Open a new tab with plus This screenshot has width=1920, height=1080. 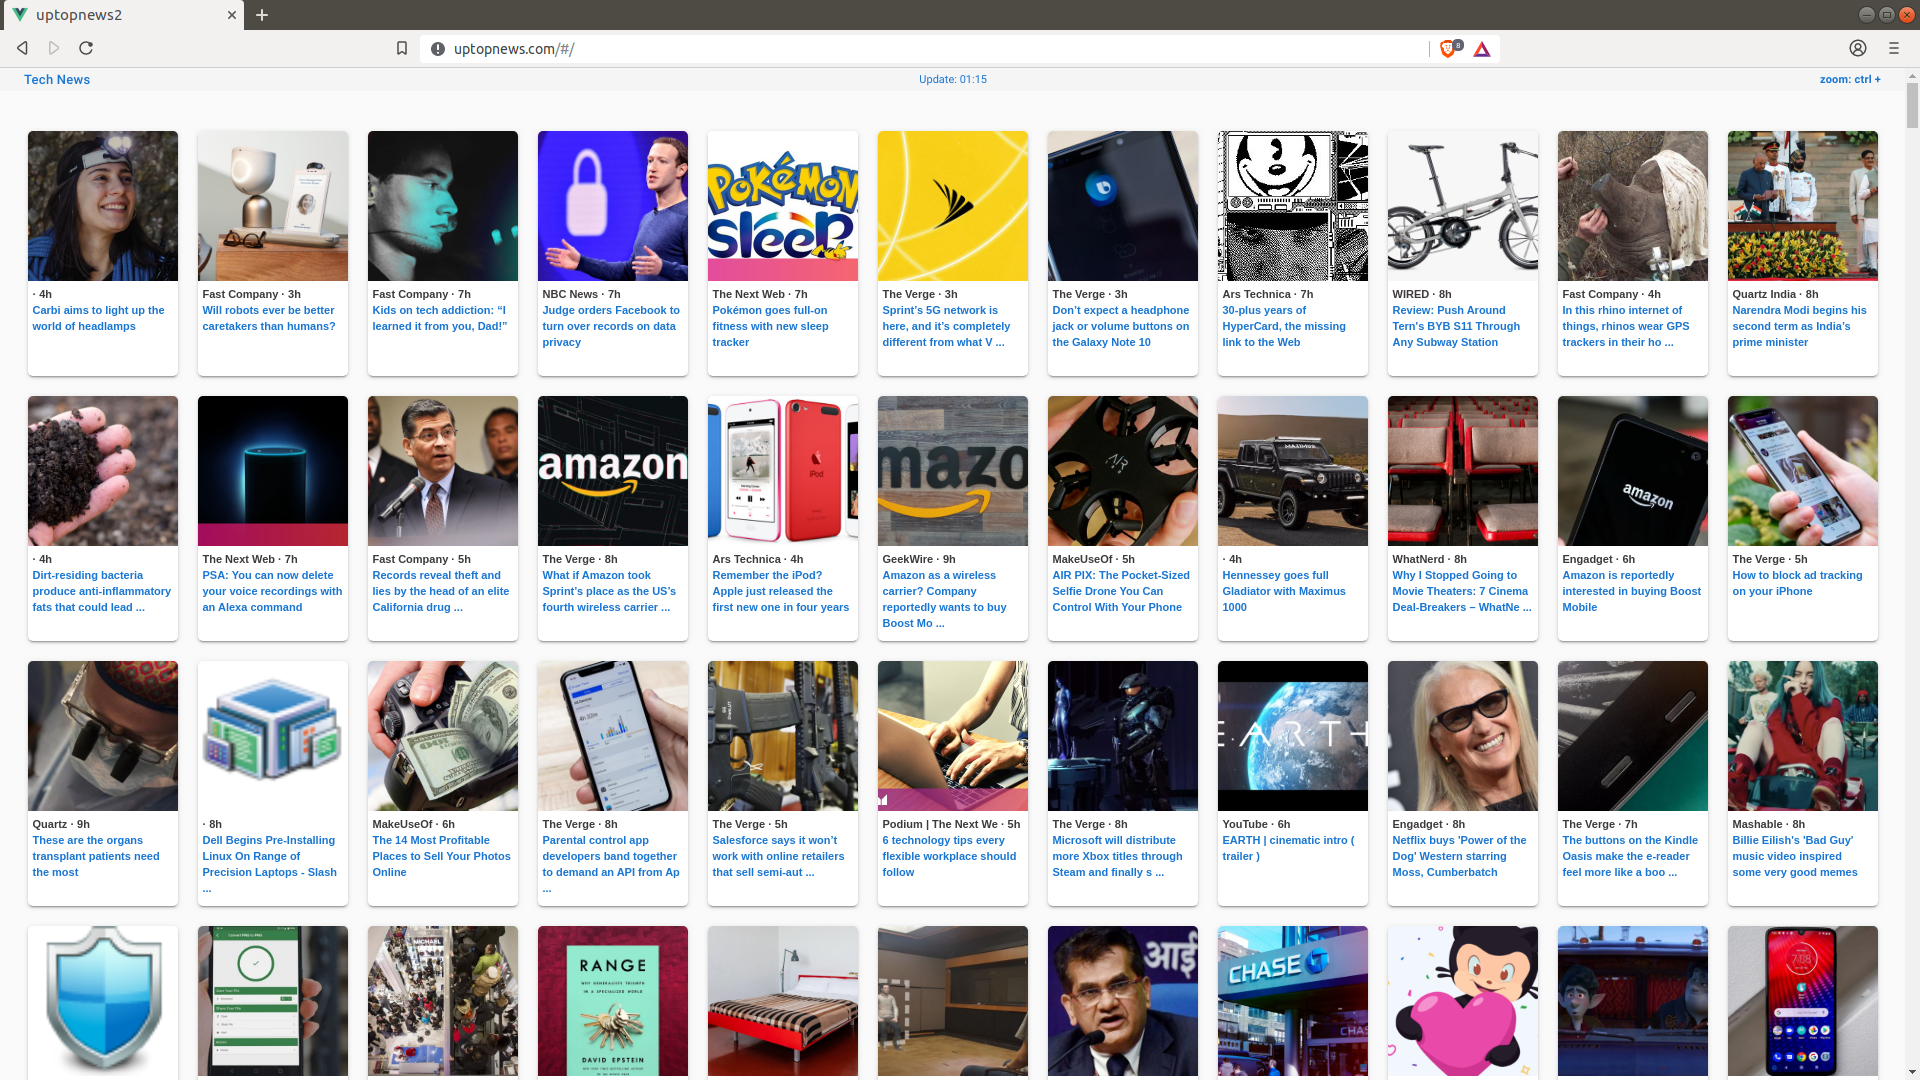point(262,15)
